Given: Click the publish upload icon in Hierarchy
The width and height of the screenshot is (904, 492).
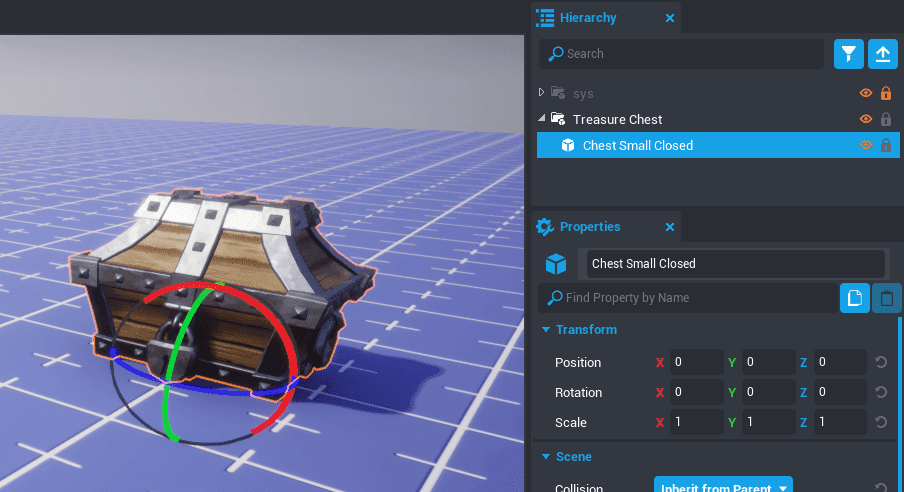Looking at the screenshot, I should 882,54.
